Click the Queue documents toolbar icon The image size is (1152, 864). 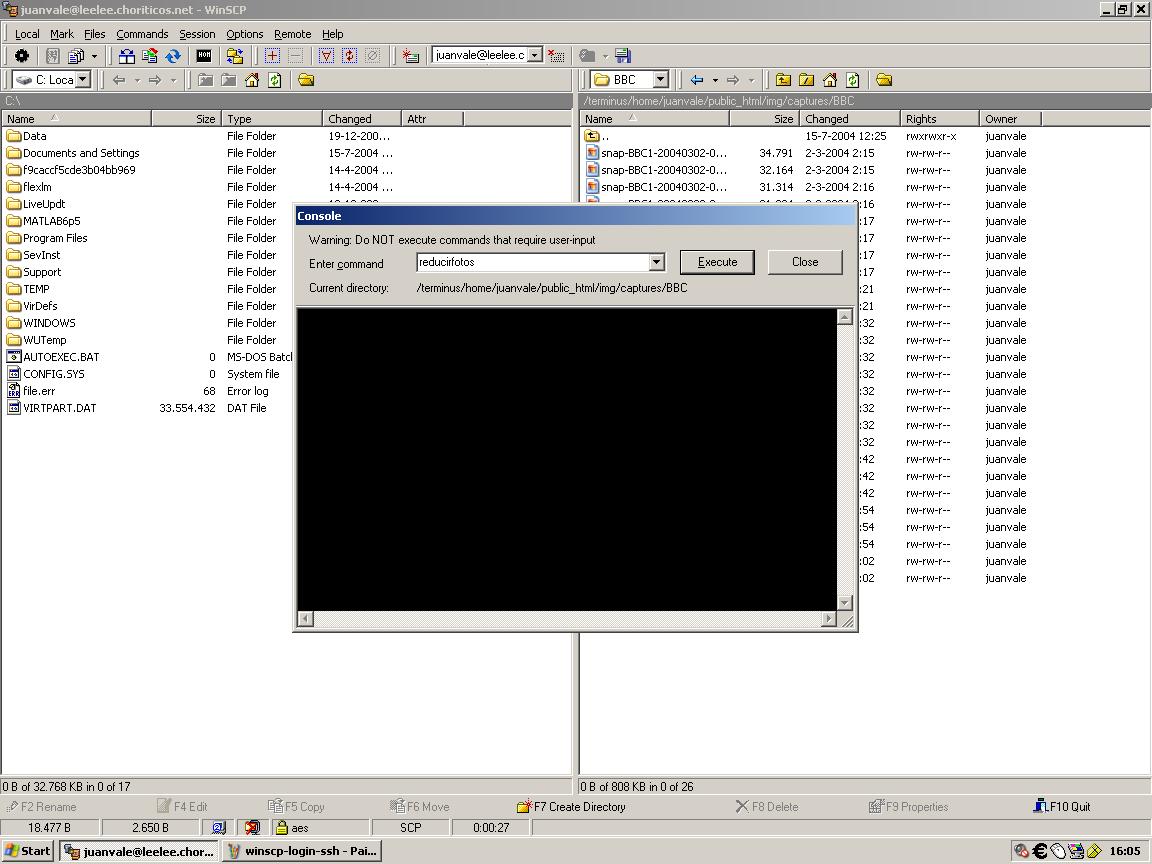click(x=76, y=56)
